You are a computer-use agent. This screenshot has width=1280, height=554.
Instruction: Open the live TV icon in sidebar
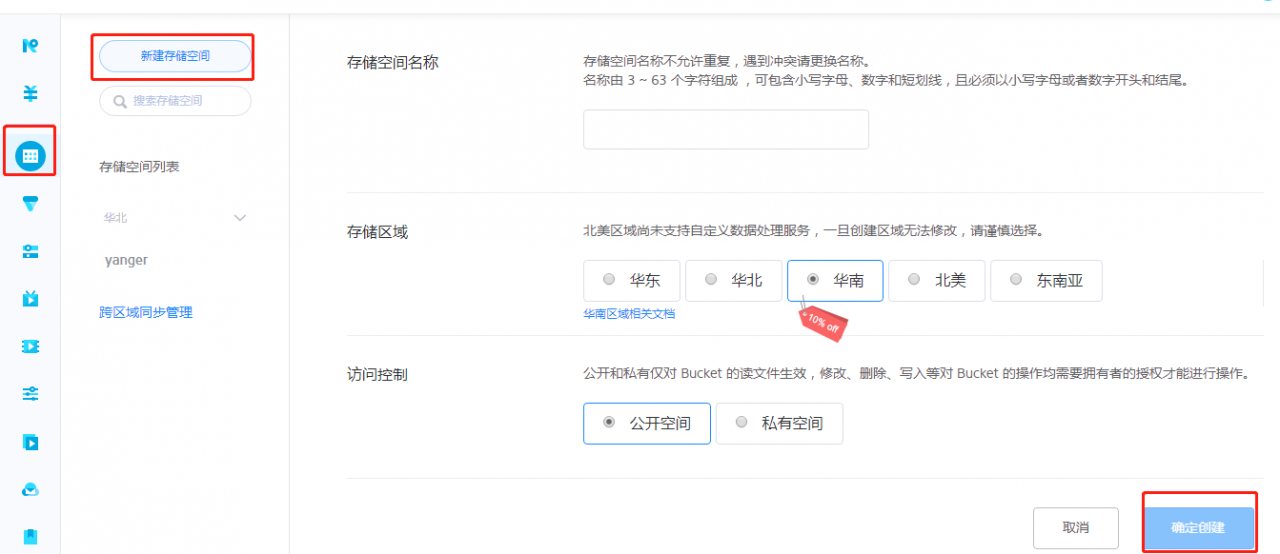click(30, 298)
